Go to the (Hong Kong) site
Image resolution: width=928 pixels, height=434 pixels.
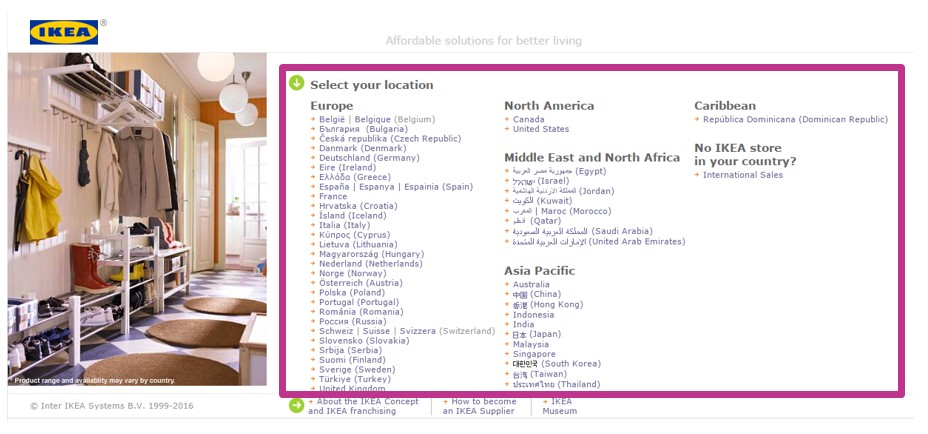(547, 304)
